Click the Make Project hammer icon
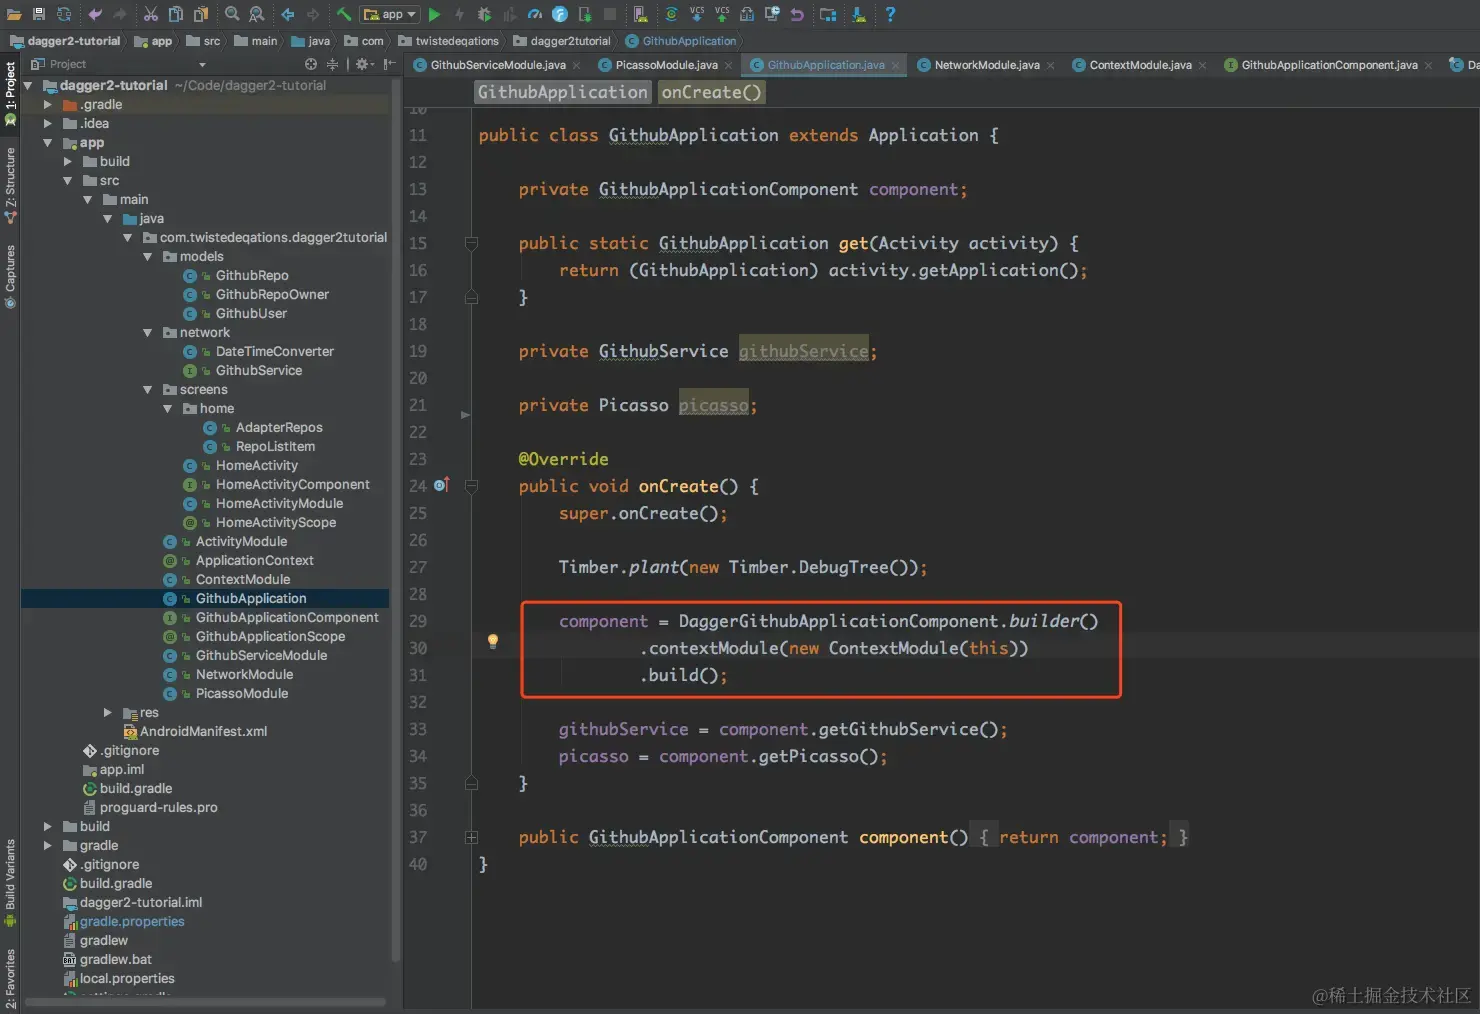Image resolution: width=1480 pixels, height=1014 pixels. click(x=343, y=14)
